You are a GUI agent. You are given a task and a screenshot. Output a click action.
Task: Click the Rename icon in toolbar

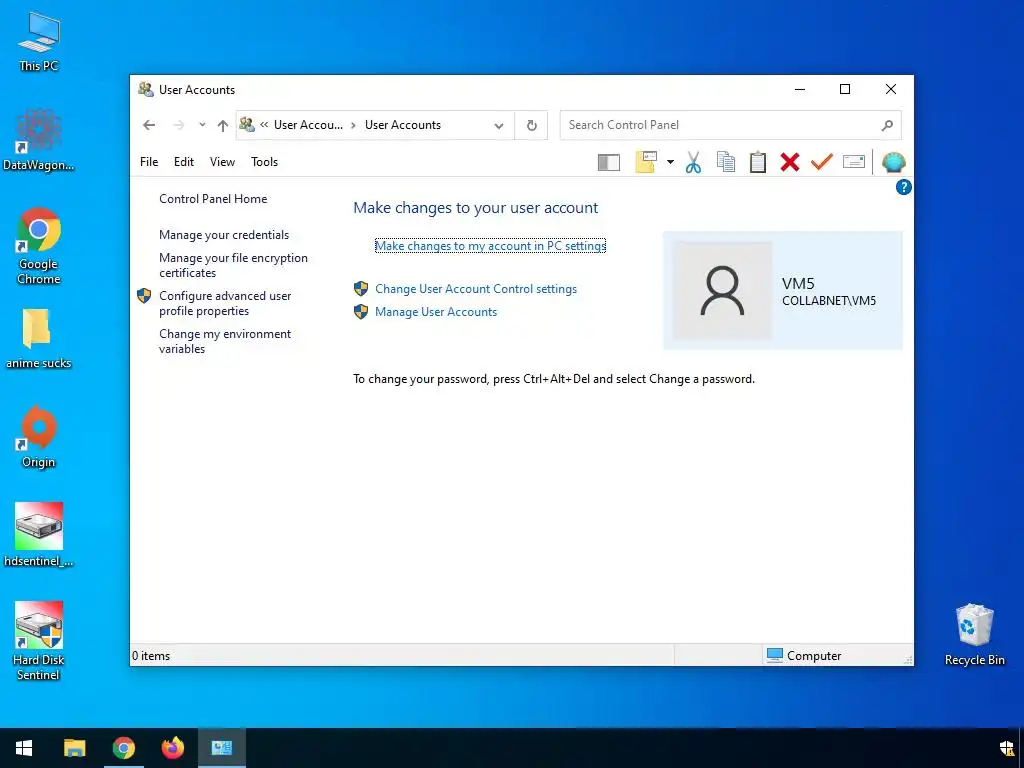(x=854, y=161)
